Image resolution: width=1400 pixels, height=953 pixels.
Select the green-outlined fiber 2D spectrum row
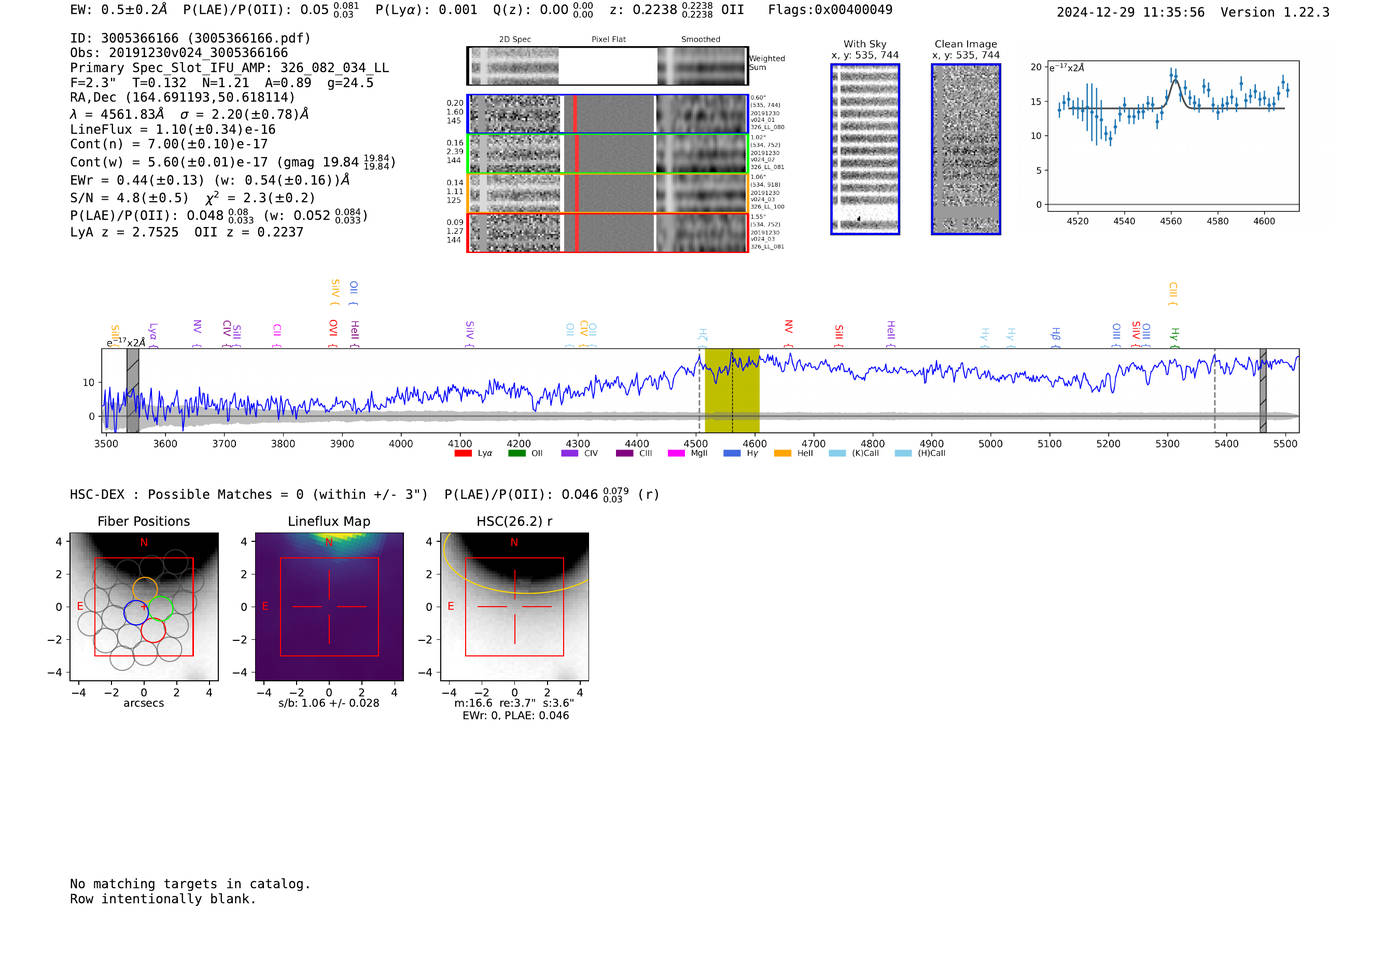(x=607, y=154)
